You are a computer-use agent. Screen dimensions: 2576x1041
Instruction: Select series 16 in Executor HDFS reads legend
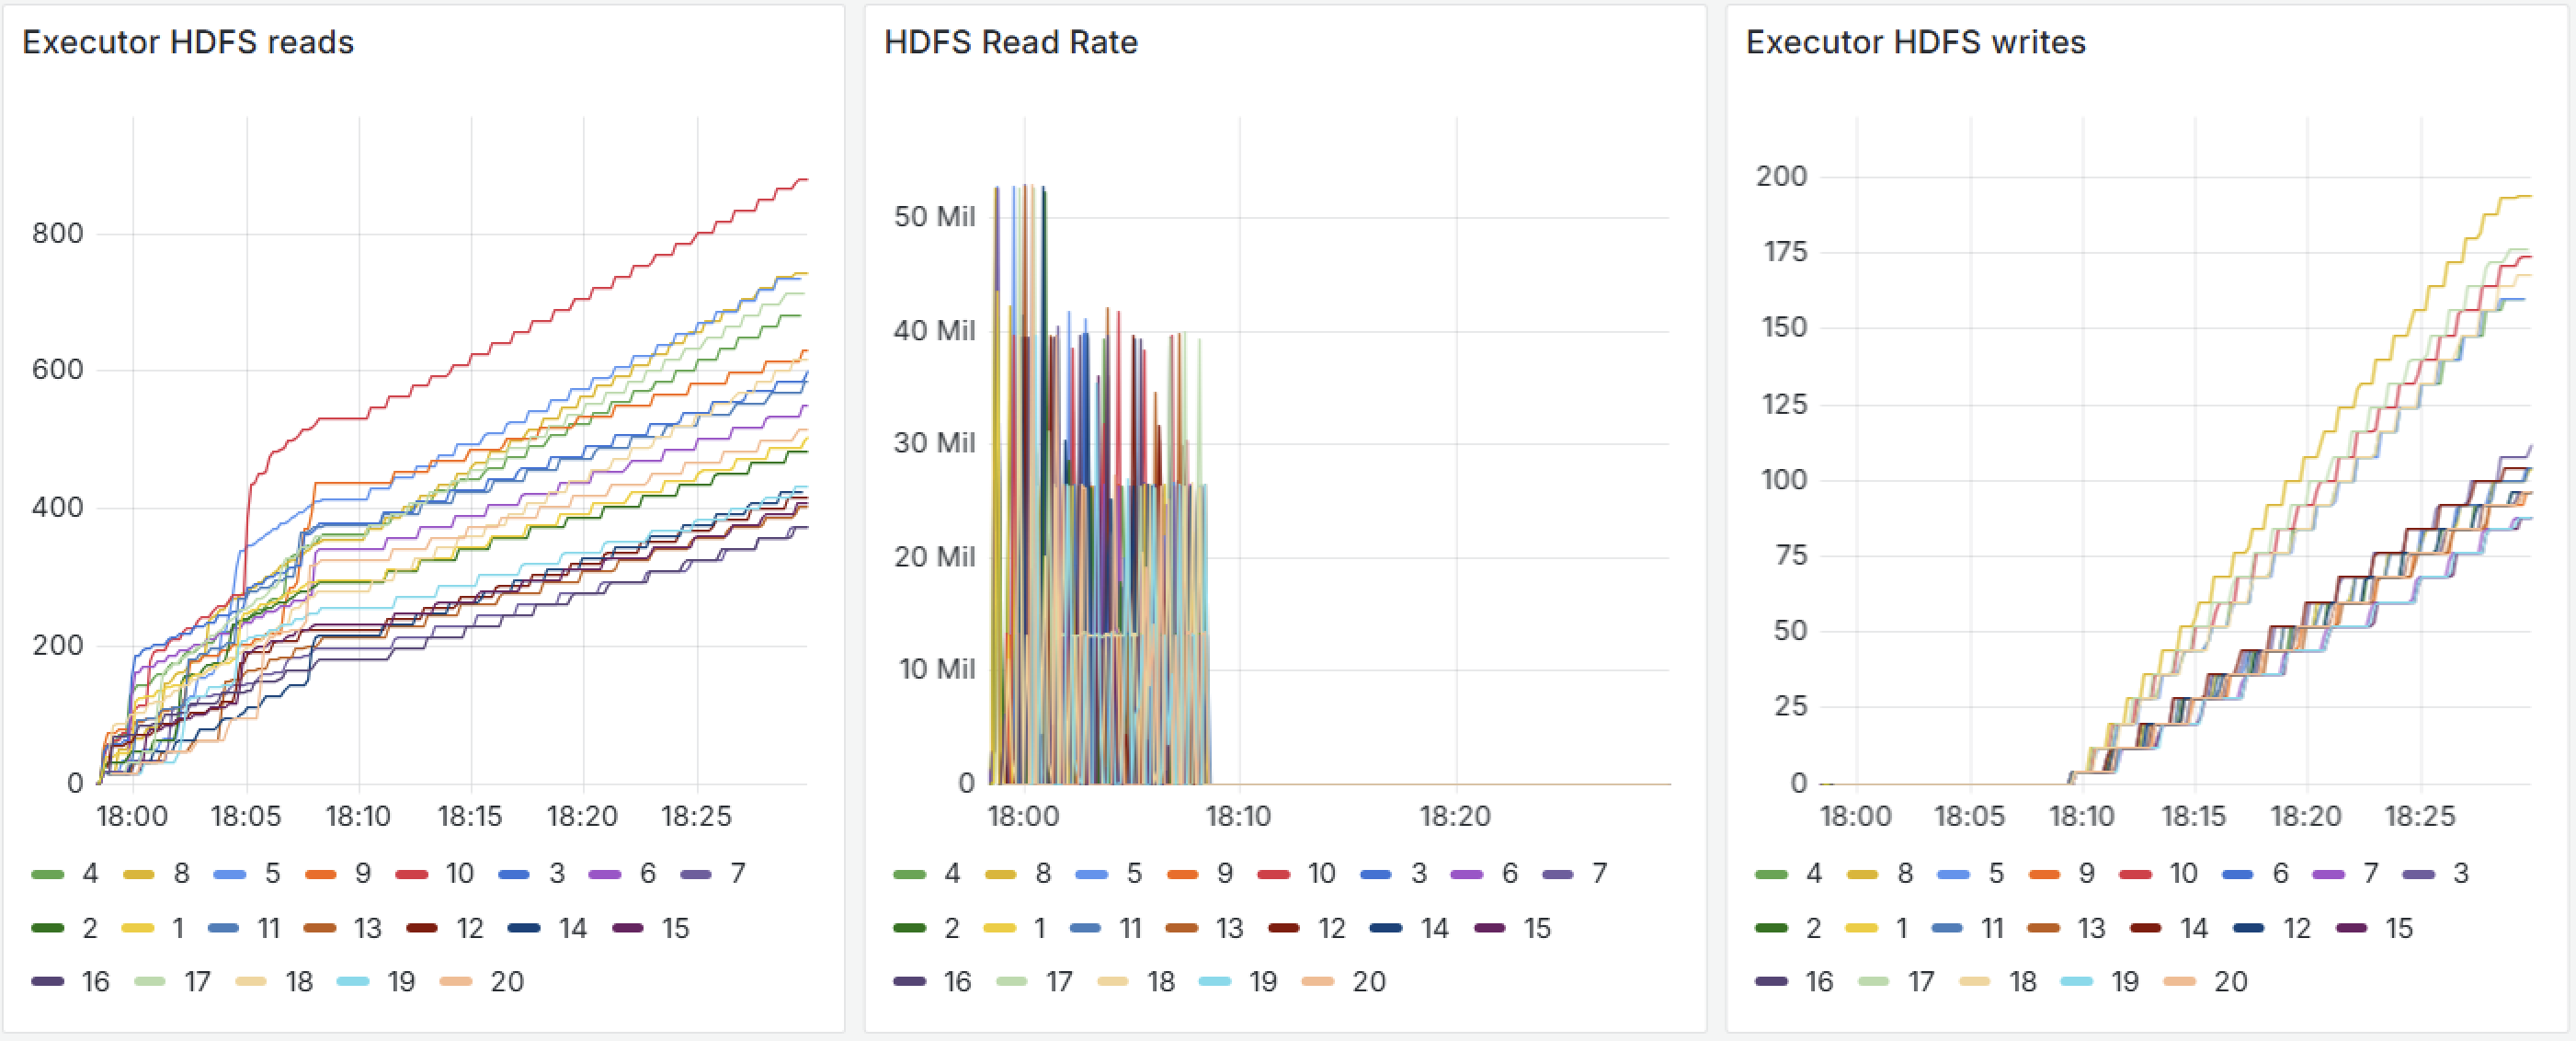[x=95, y=982]
